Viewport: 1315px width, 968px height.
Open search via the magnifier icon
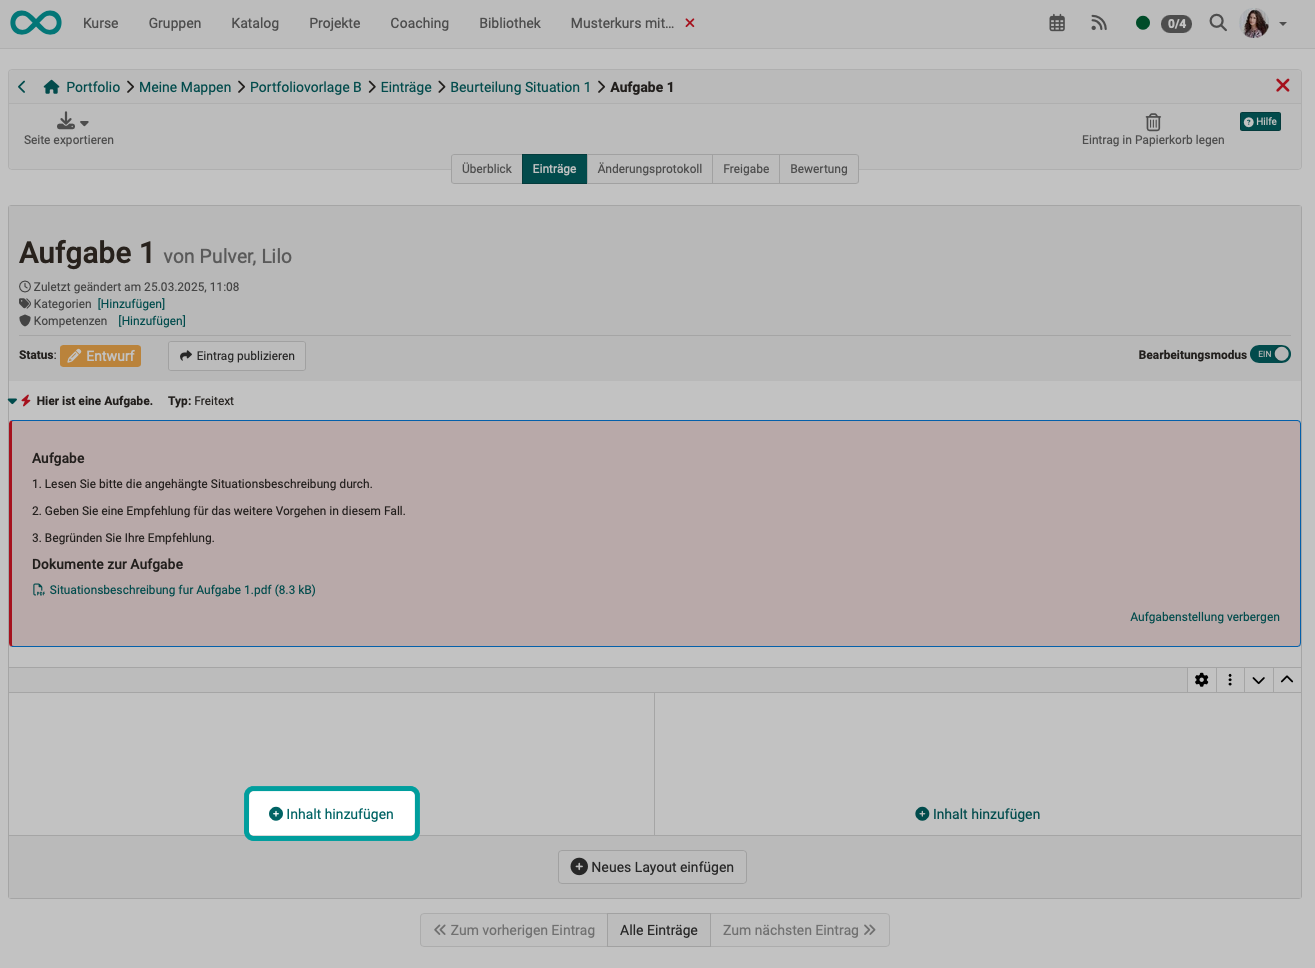[x=1217, y=22]
